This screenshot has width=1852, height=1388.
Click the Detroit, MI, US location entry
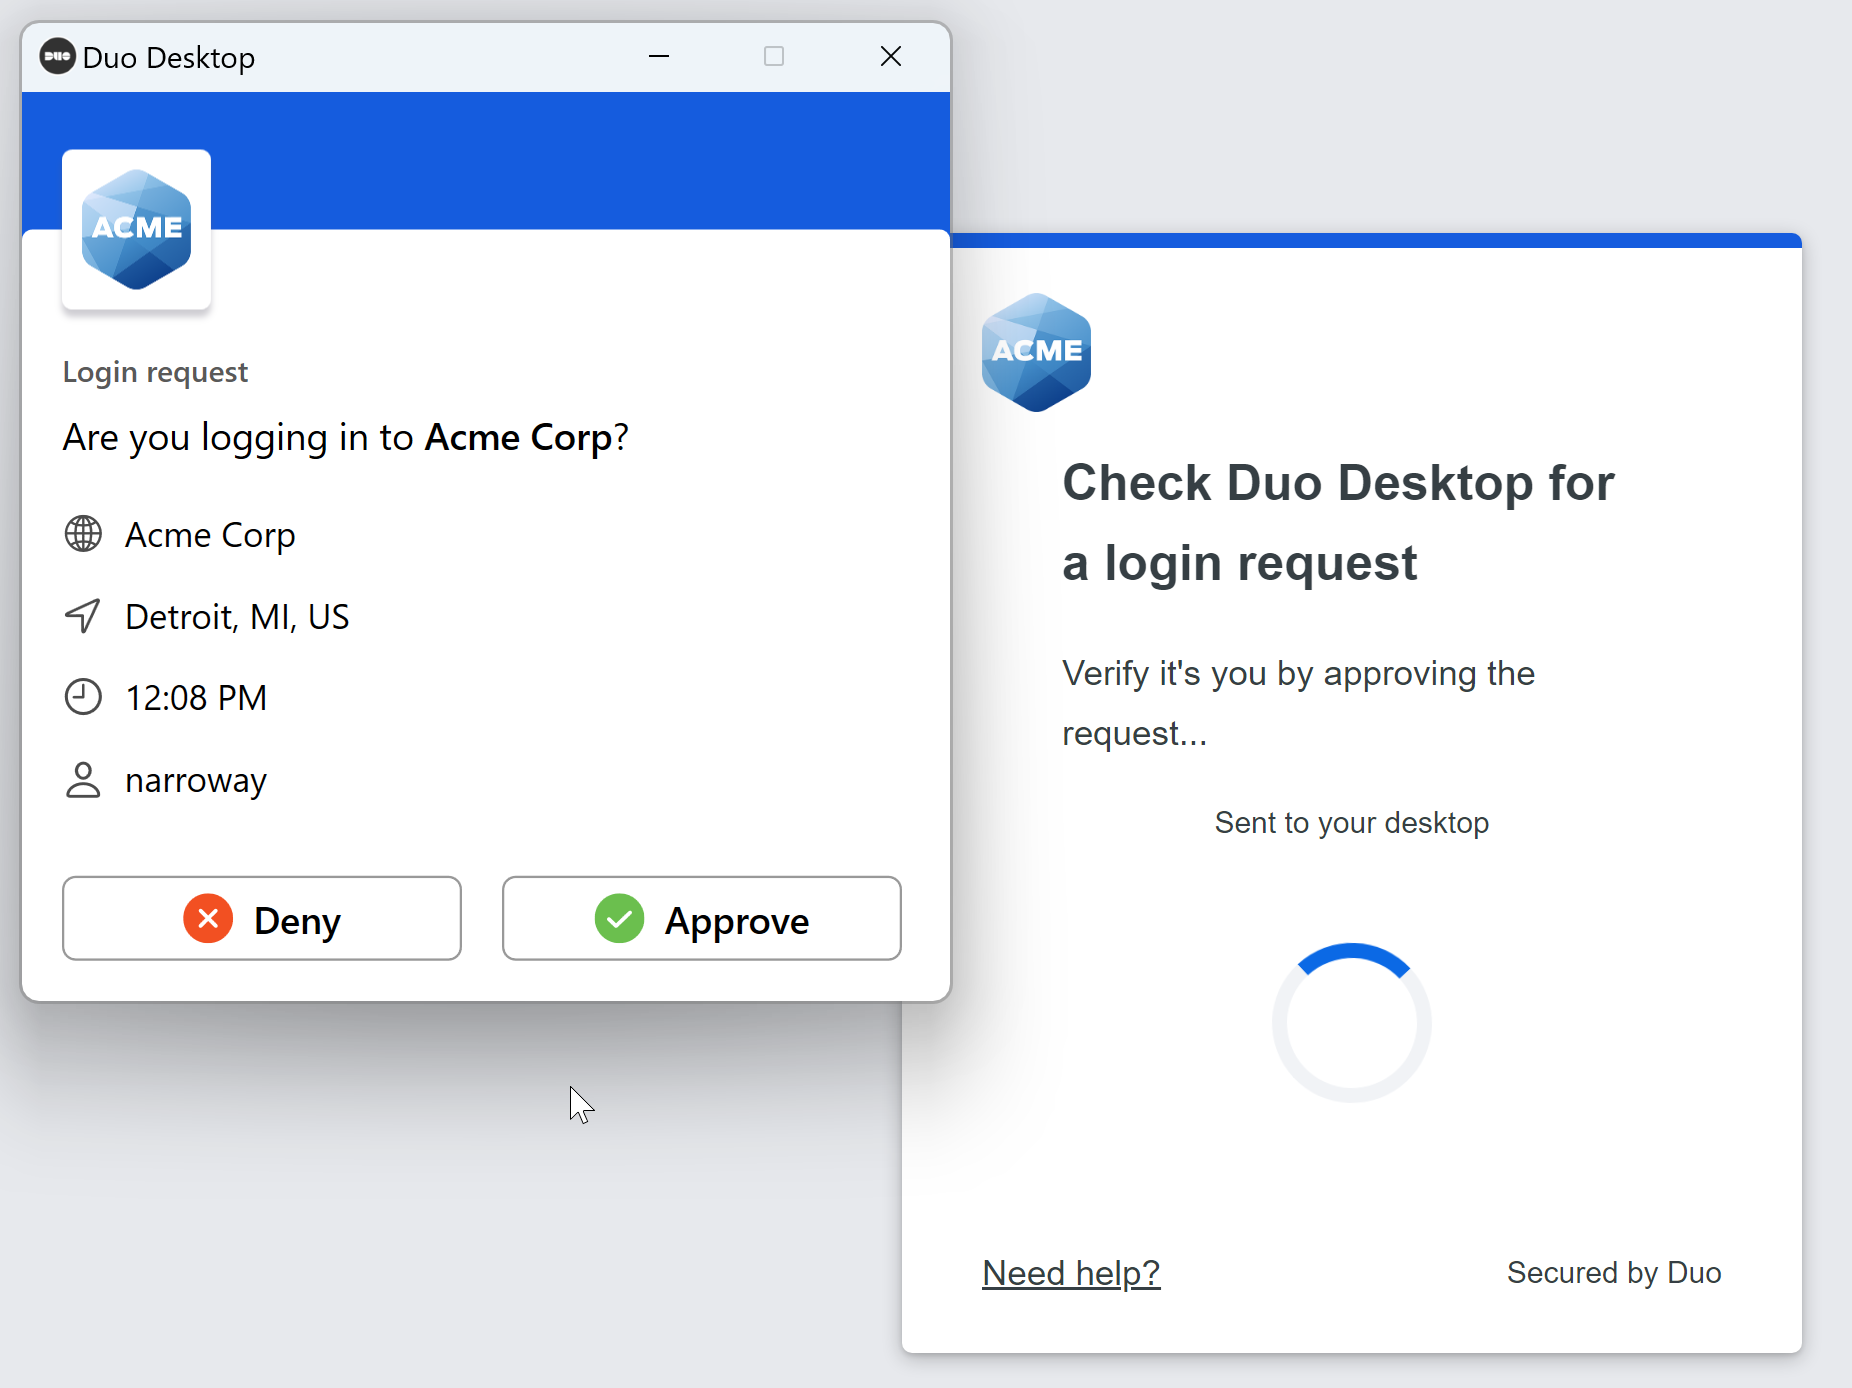click(x=236, y=616)
